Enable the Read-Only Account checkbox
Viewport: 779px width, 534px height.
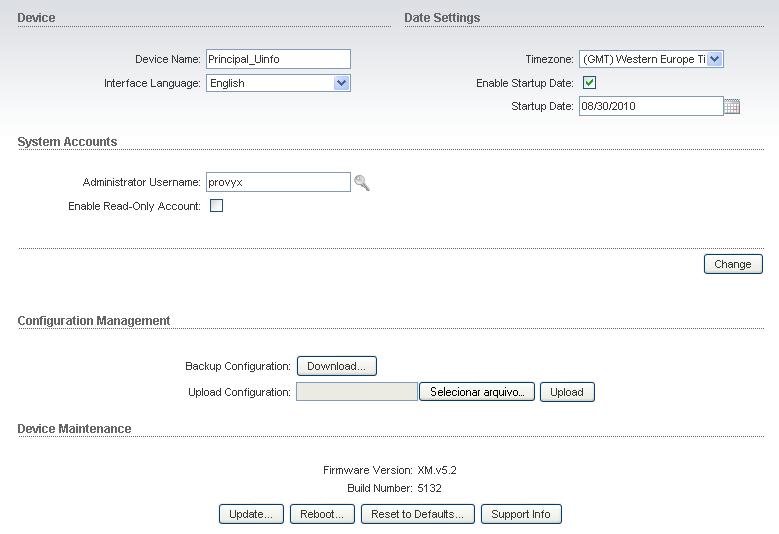216,206
